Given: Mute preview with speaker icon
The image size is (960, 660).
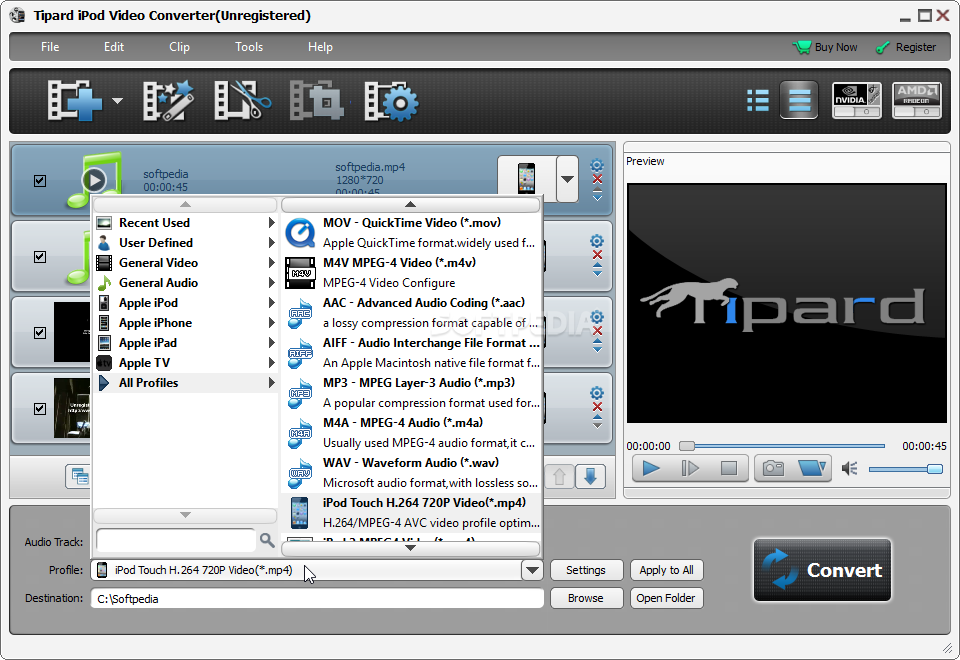Looking at the screenshot, I should tap(849, 469).
